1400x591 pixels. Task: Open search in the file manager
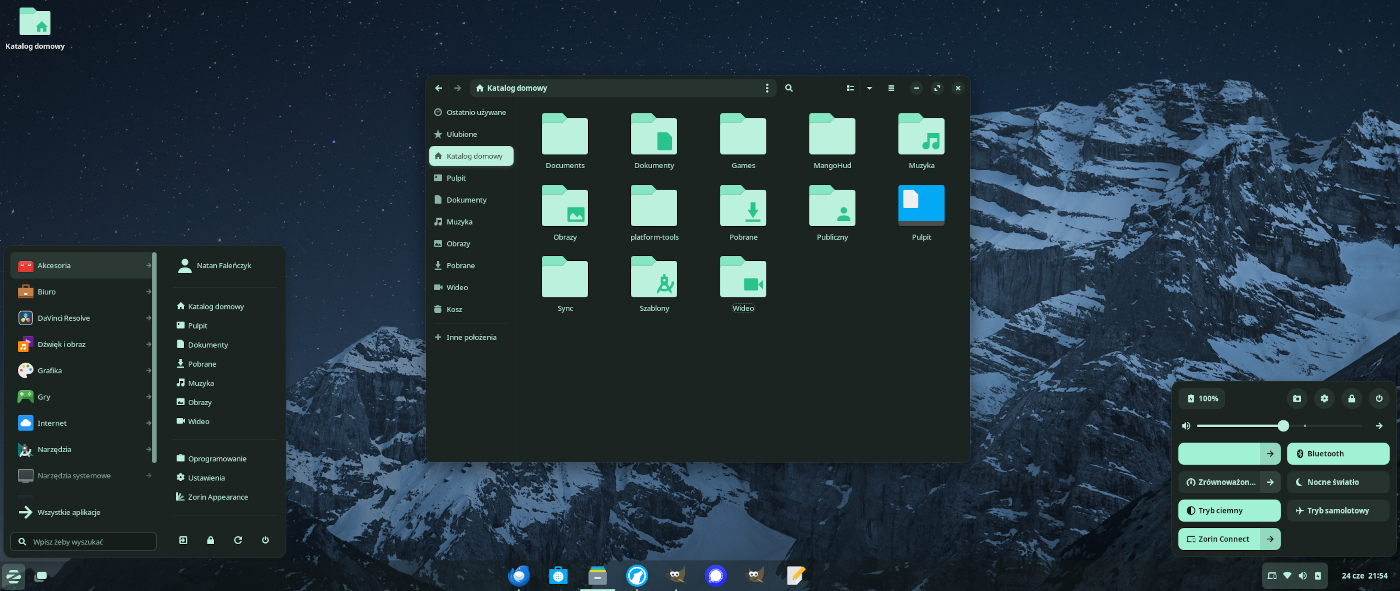789,88
